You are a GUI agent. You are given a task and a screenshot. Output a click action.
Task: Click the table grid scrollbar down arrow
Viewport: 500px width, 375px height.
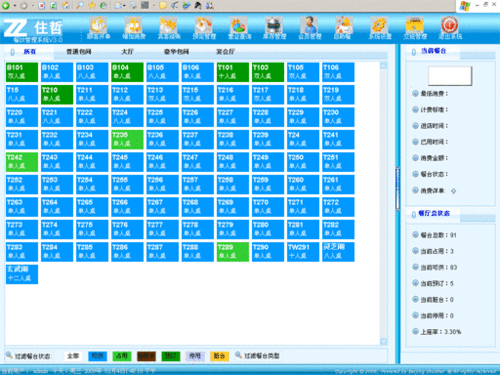[383, 341]
